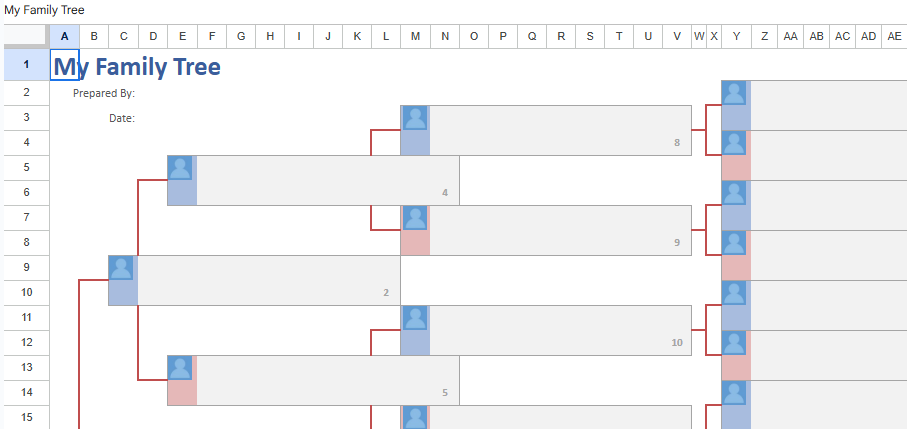Click the My Family Tree title cell
This screenshot has width=907, height=429.
click(137, 68)
